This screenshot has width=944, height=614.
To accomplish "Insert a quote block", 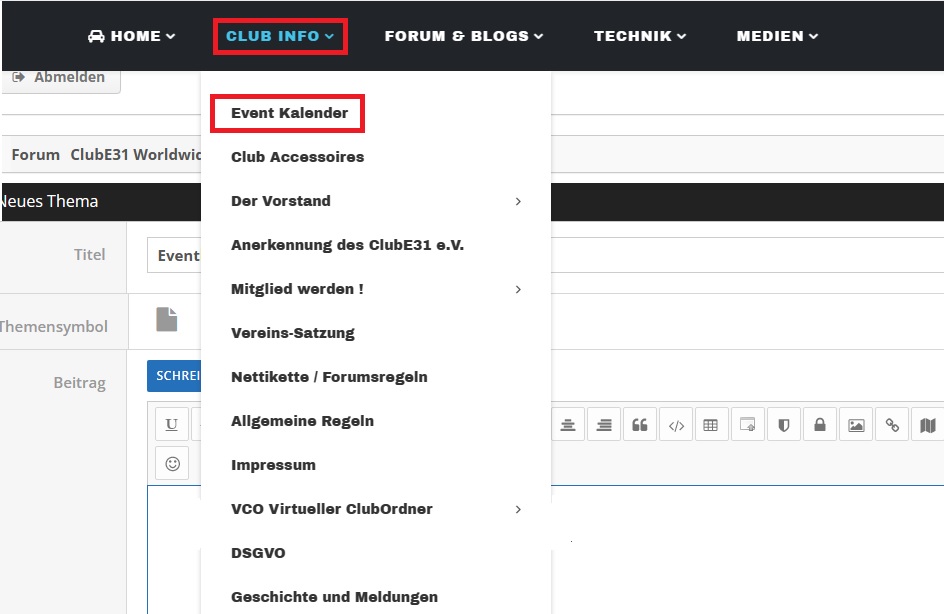I will pyautogui.click(x=640, y=425).
